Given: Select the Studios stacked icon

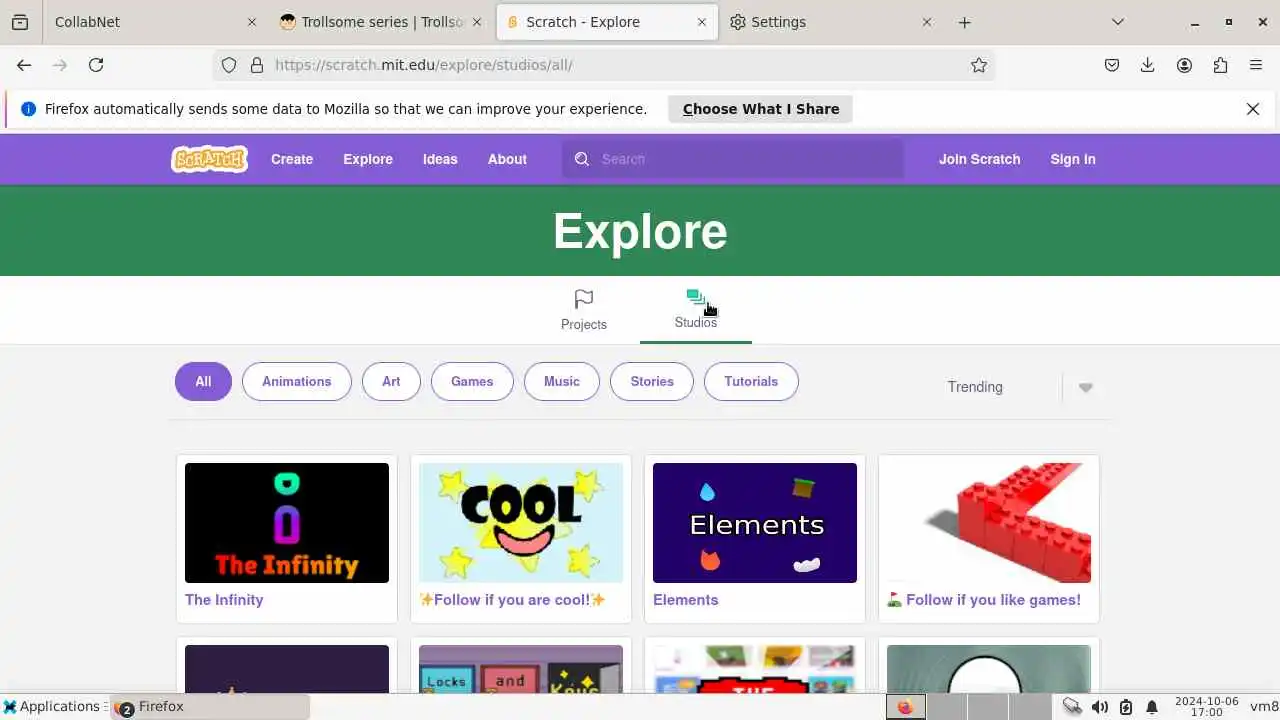Looking at the screenshot, I should pos(696,298).
